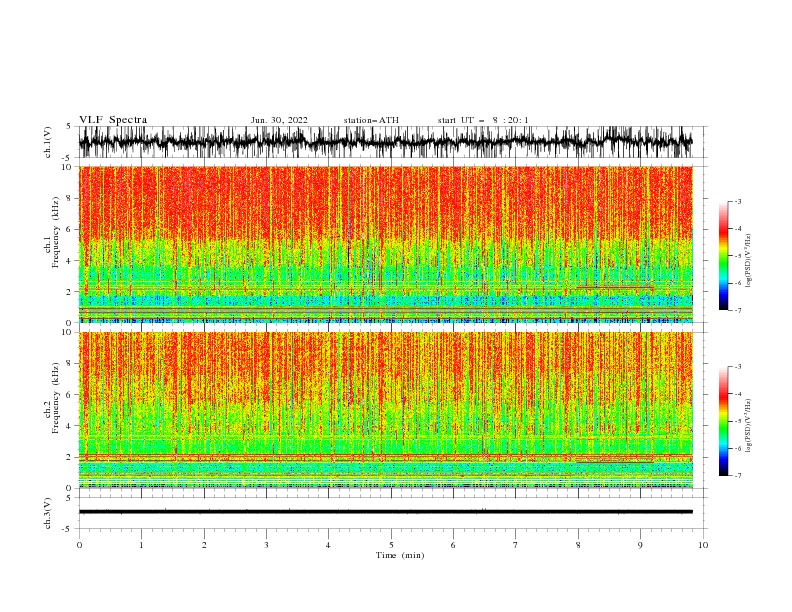Click the 'VLF Spectra' title text

(113, 120)
